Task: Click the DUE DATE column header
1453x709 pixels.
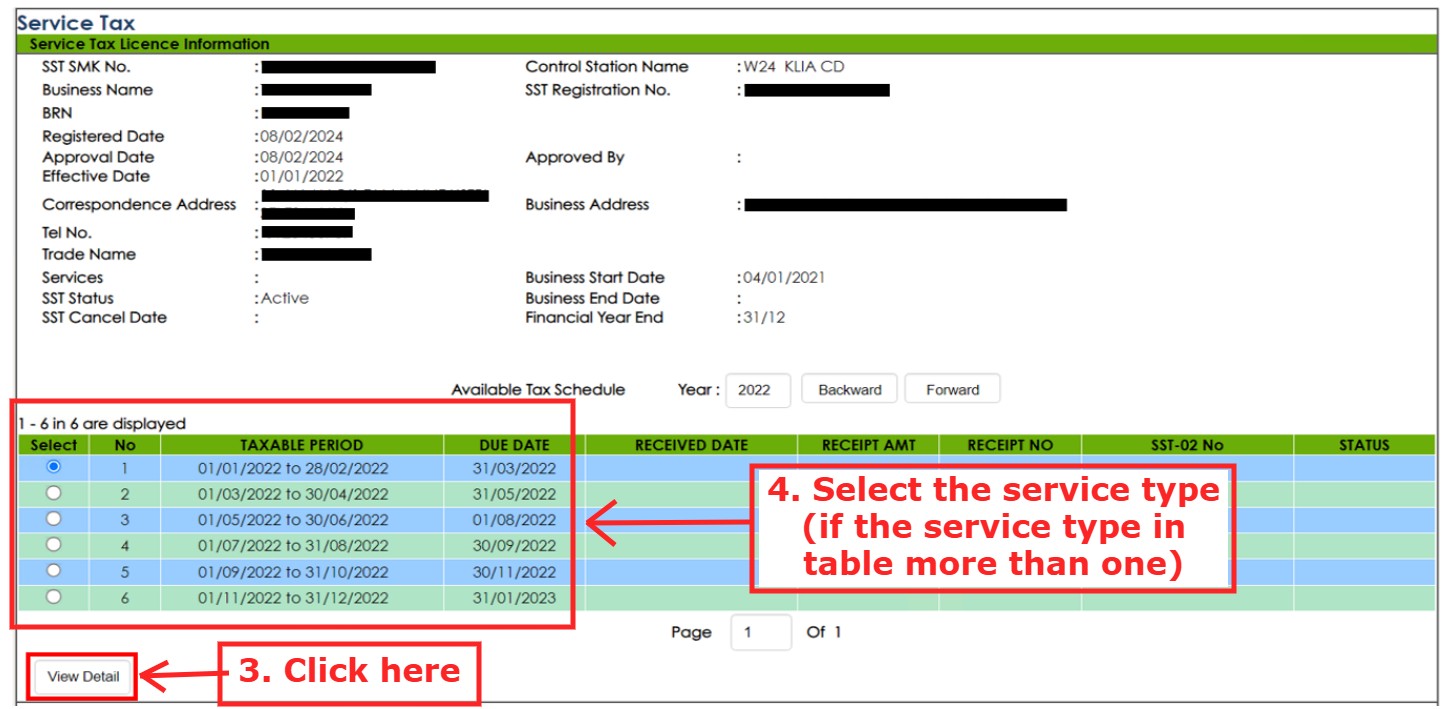Action: pyautogui.click(x=514, y=445)
